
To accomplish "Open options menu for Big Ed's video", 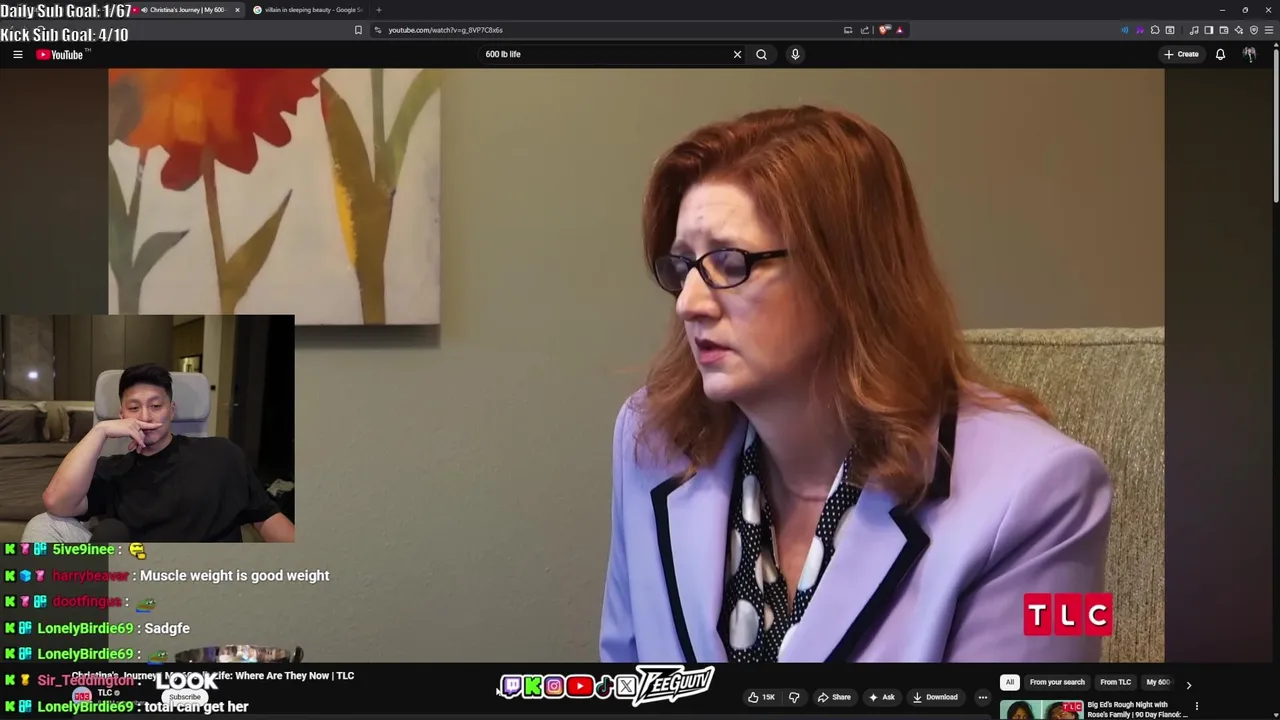I will pos(1196,706).
